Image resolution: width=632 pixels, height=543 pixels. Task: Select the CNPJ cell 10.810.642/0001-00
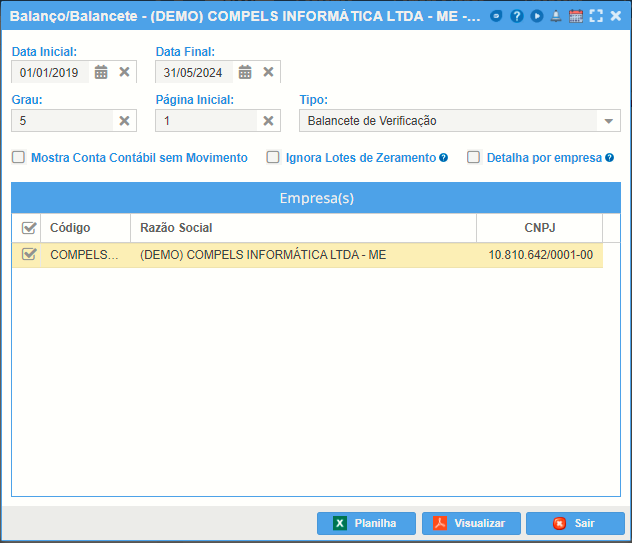[x=541, y=255]
